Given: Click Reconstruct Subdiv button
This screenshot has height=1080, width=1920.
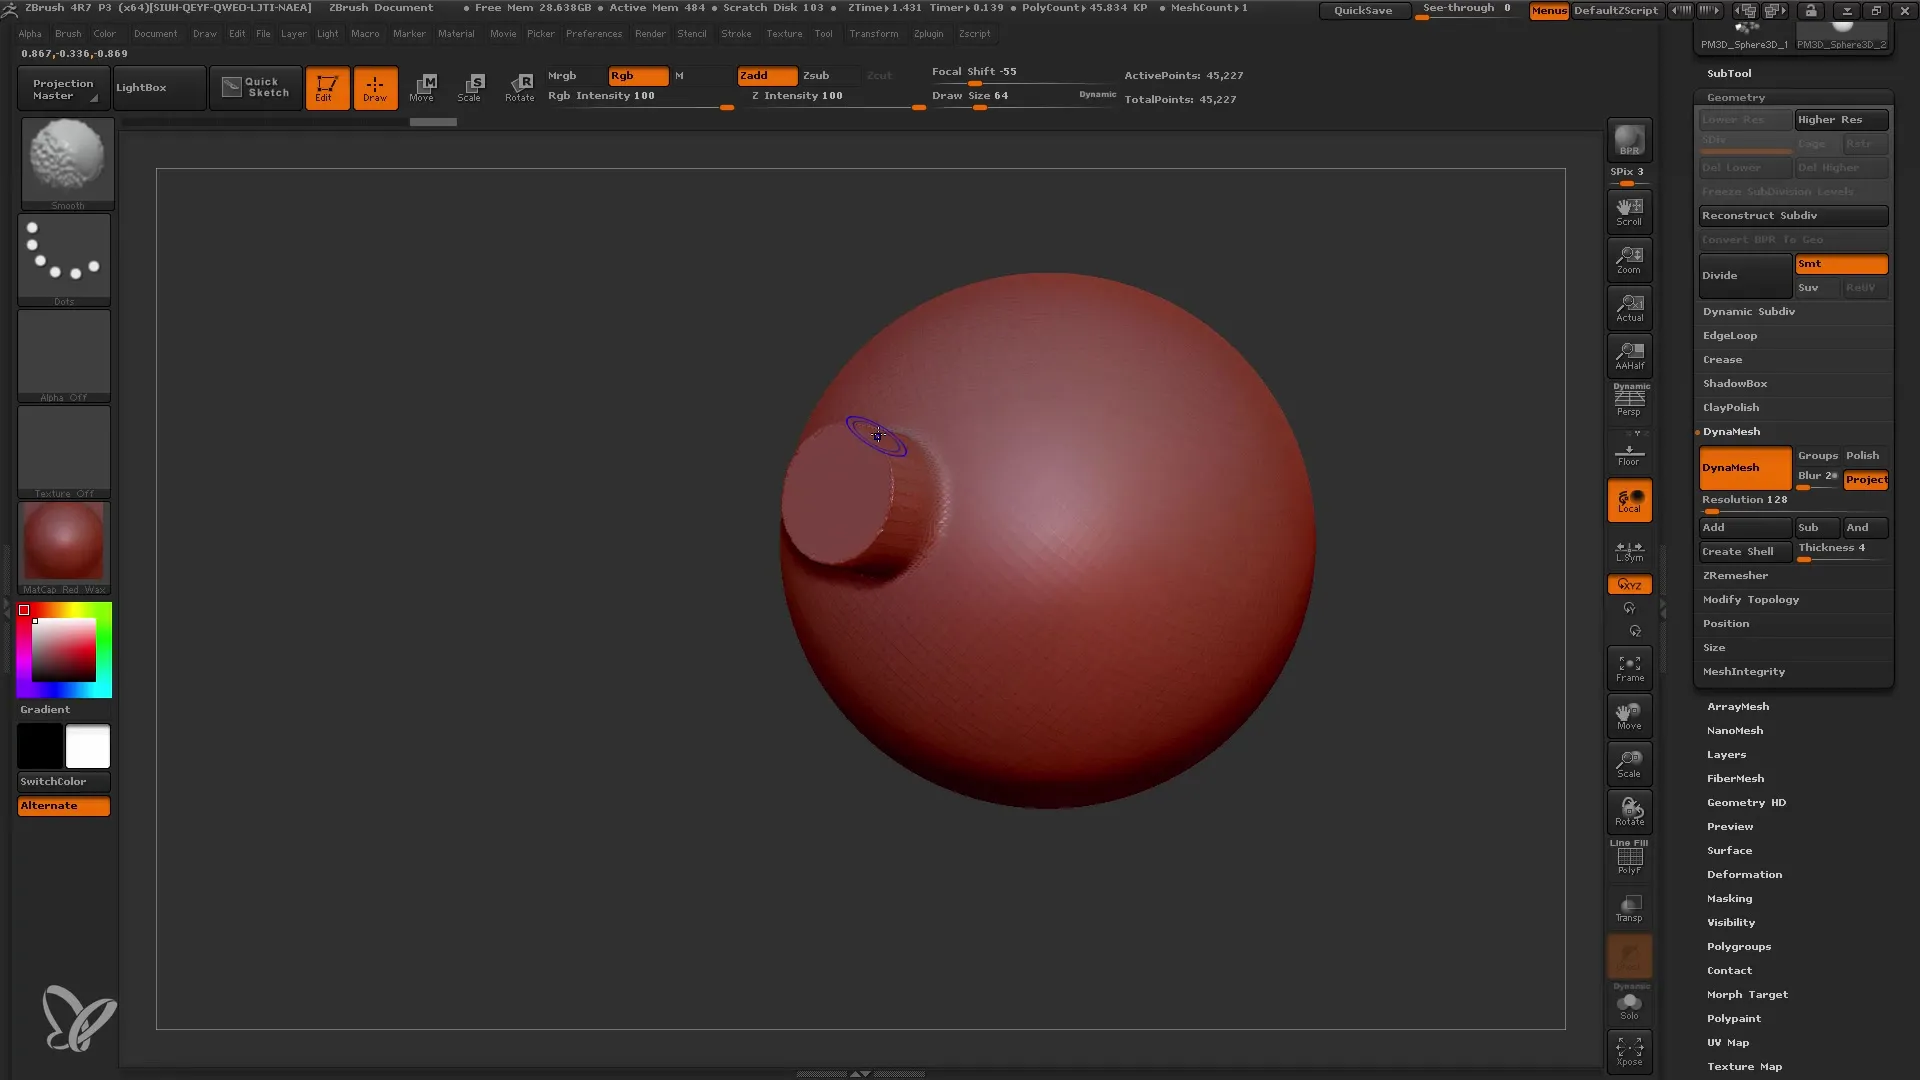Looking at the screenshot, I should (1793, 216).
